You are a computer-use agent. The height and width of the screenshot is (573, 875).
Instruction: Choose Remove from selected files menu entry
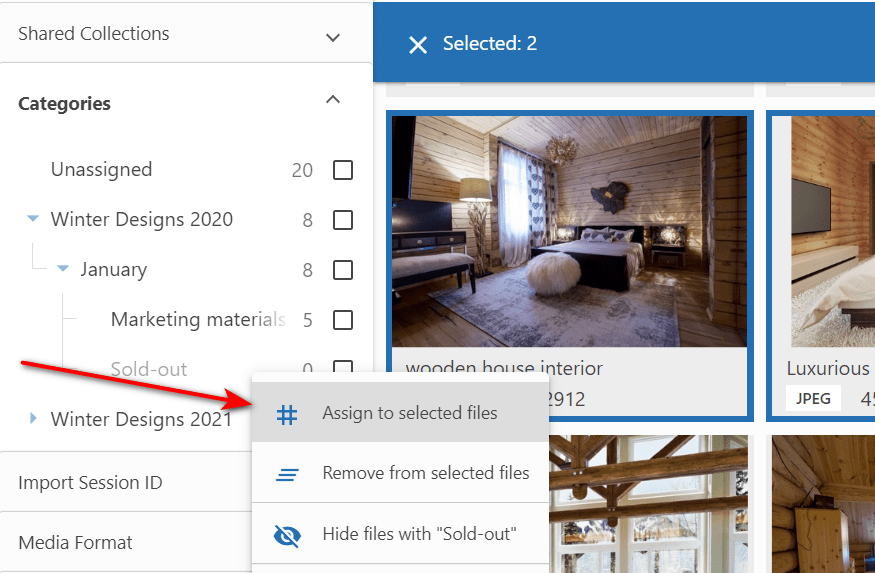[x=425, y=473]
